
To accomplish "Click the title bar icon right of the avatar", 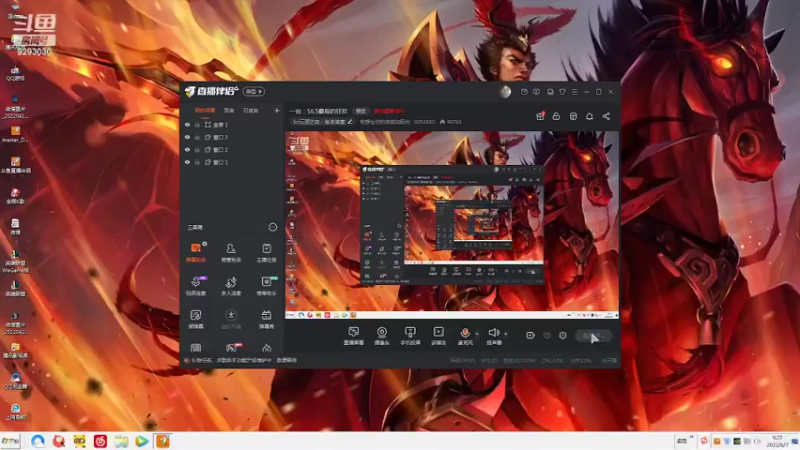I will click(524, 92).
